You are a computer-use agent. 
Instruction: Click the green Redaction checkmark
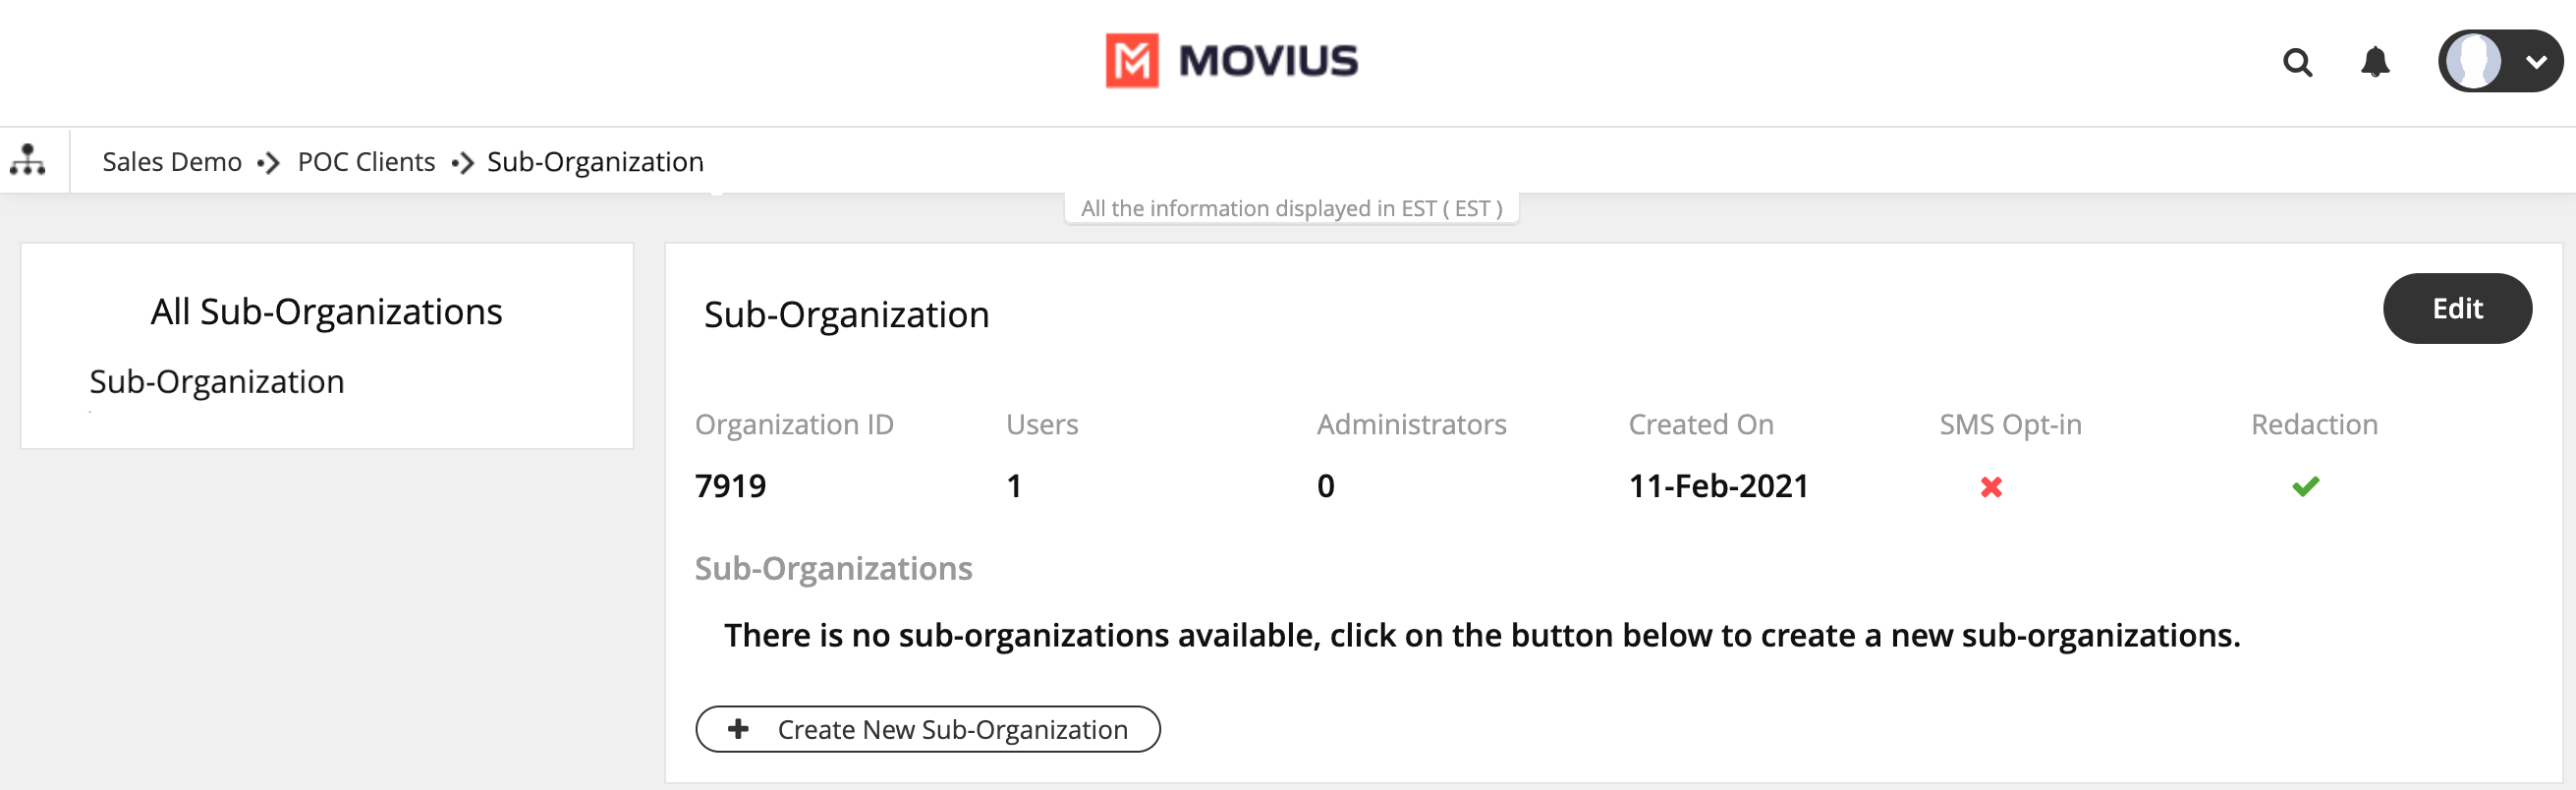(2305, 487)
